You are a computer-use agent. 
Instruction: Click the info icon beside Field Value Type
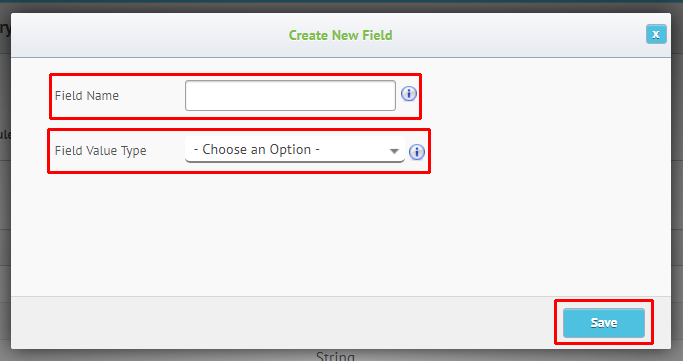point(417,152)
